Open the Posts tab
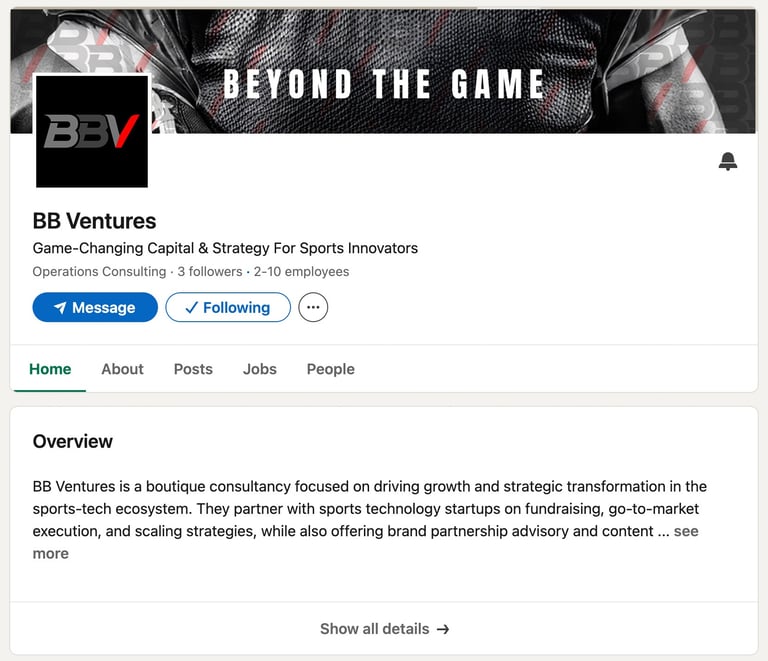 (x=193, y=369)
